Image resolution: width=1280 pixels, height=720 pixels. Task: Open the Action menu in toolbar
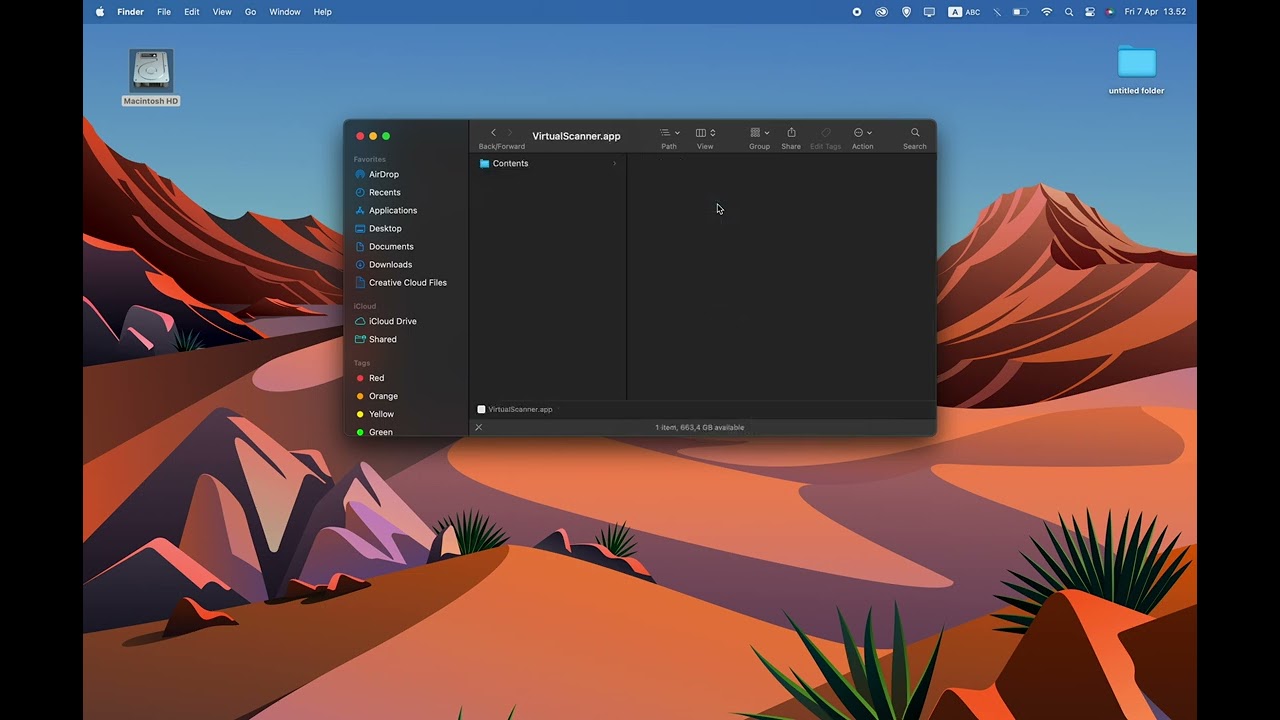point(862,133)
